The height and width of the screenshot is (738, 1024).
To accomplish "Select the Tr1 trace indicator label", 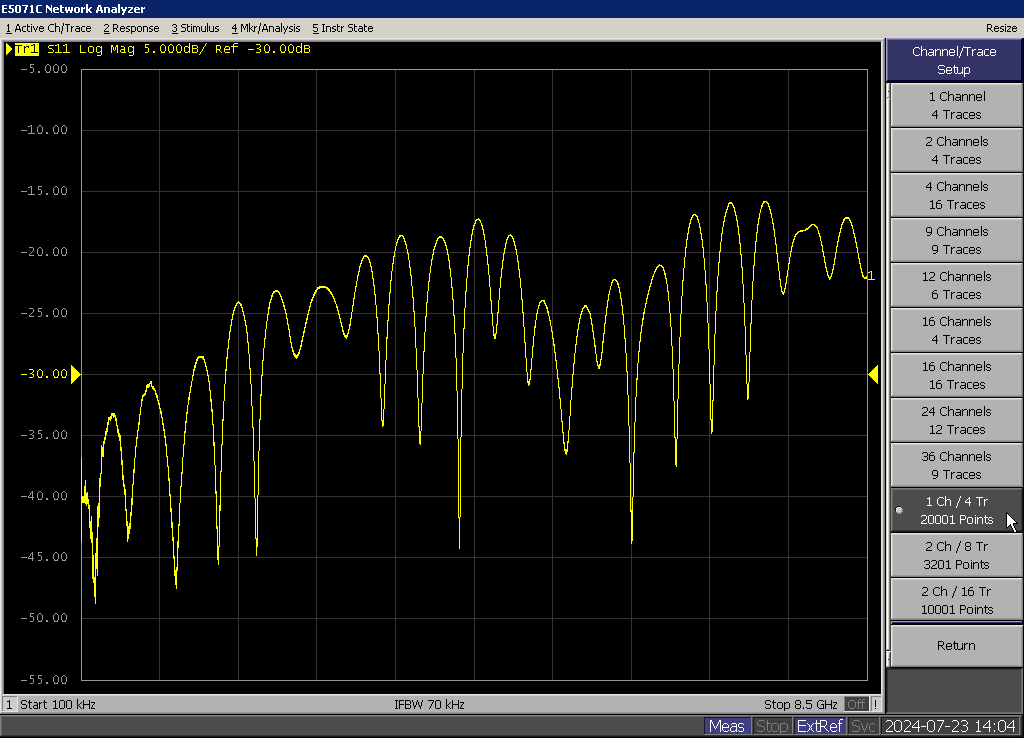I will [27, 48].
